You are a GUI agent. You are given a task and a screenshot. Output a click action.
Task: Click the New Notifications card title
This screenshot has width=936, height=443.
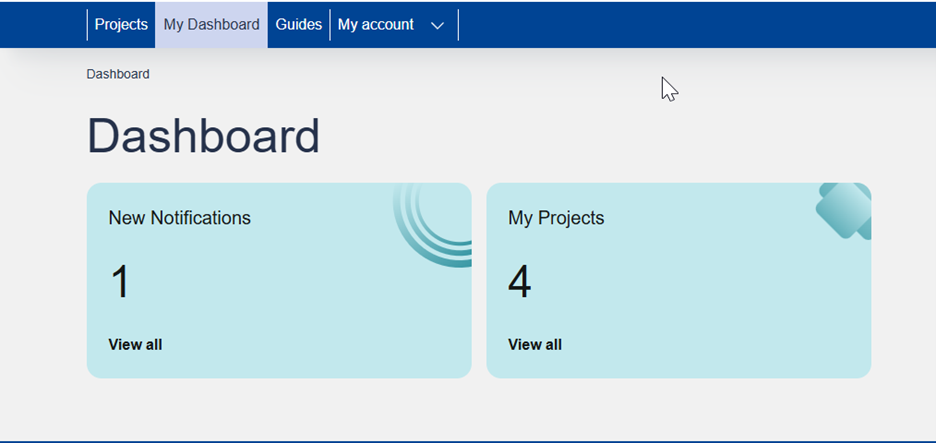(x=180, y=218)
